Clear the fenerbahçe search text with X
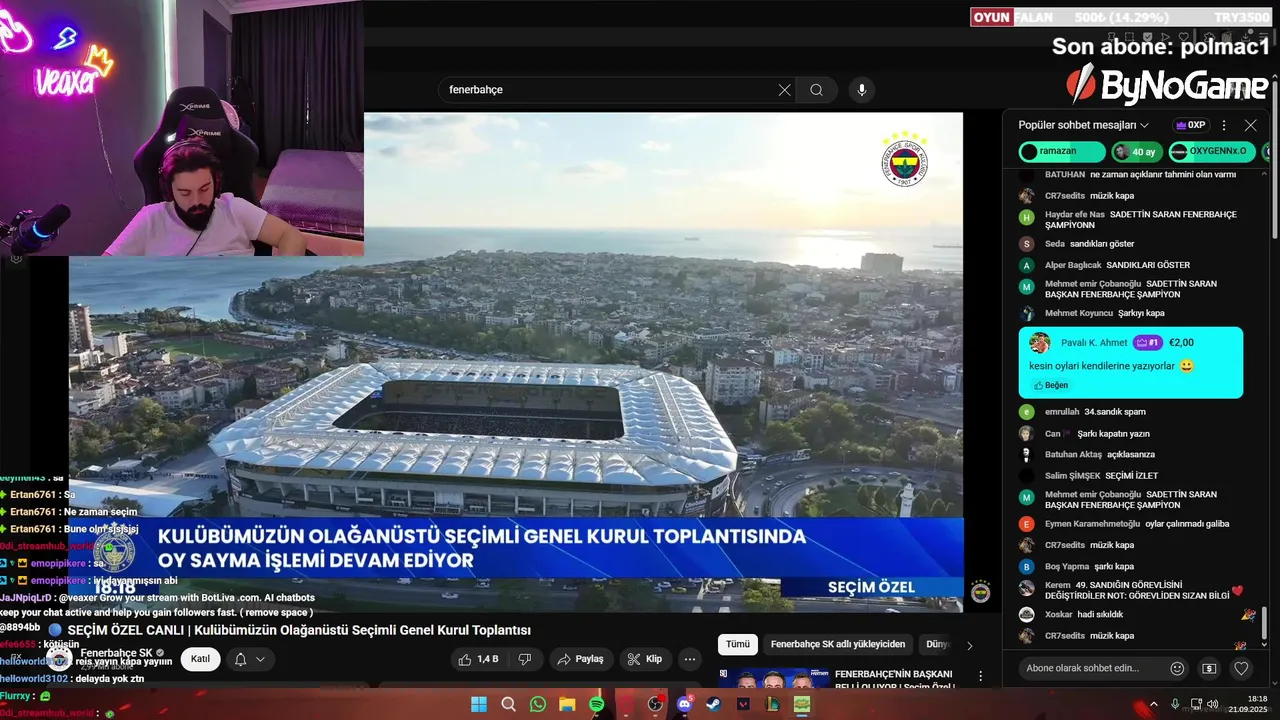The width and height of the screenshot is (1280, 720). tap(785, 90)
